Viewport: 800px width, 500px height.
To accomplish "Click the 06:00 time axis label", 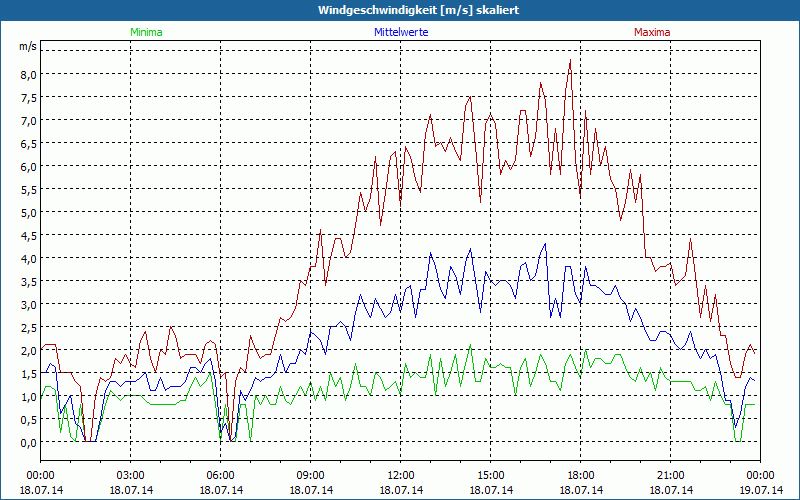I will (x=221, y=475).
